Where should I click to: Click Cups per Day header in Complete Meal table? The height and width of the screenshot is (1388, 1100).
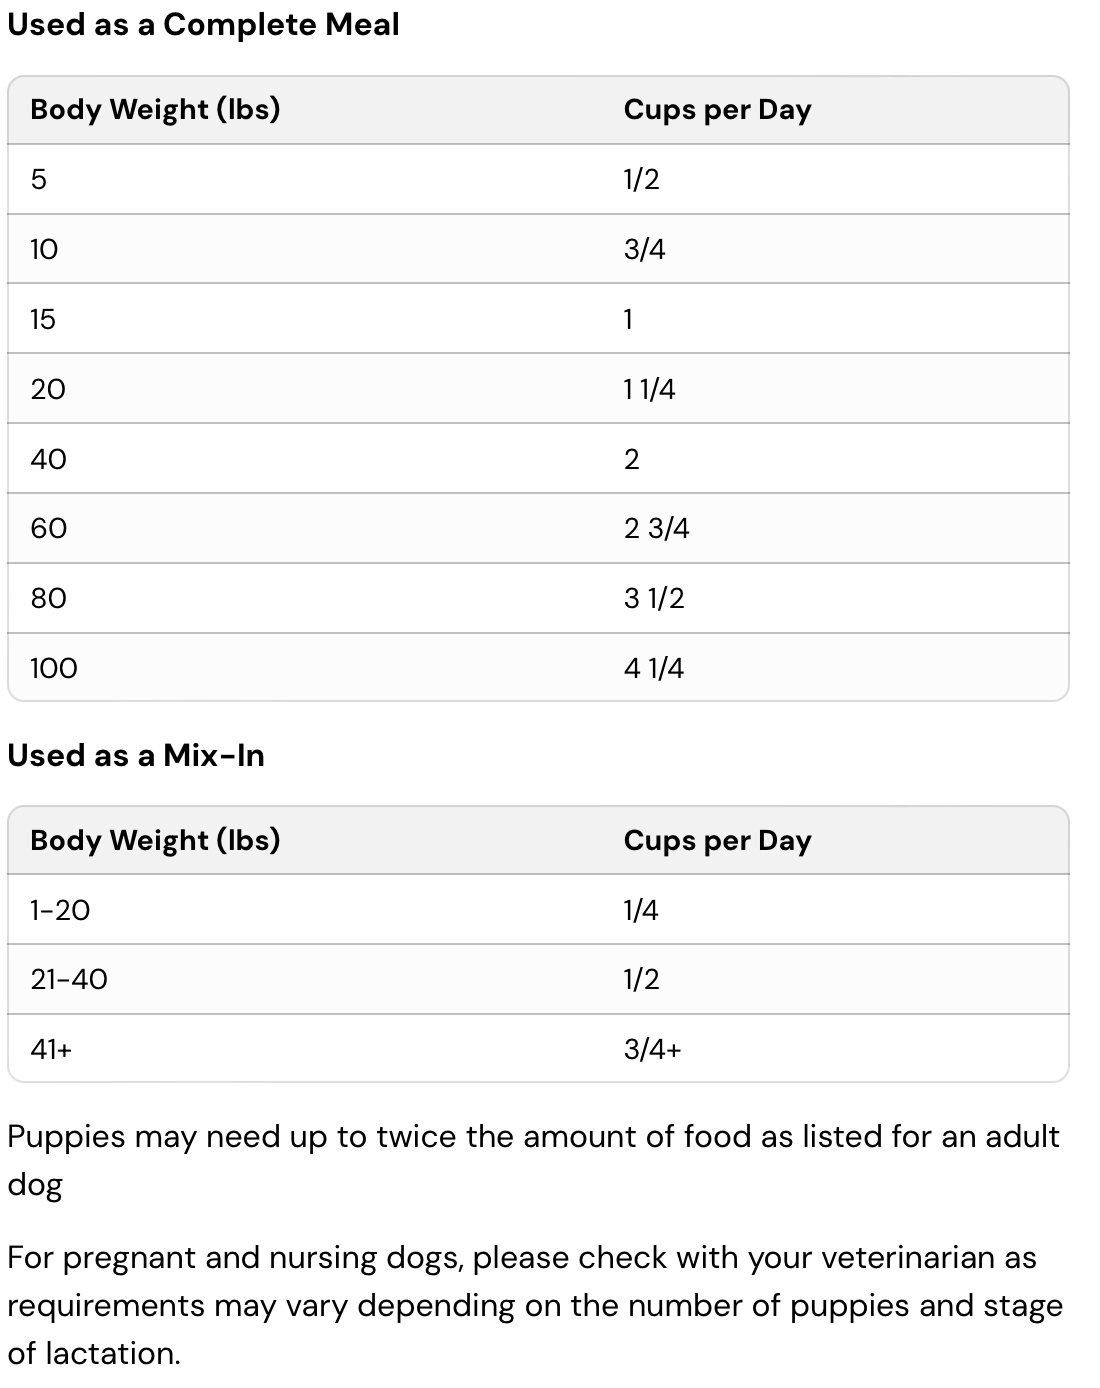tap(717, 110)
